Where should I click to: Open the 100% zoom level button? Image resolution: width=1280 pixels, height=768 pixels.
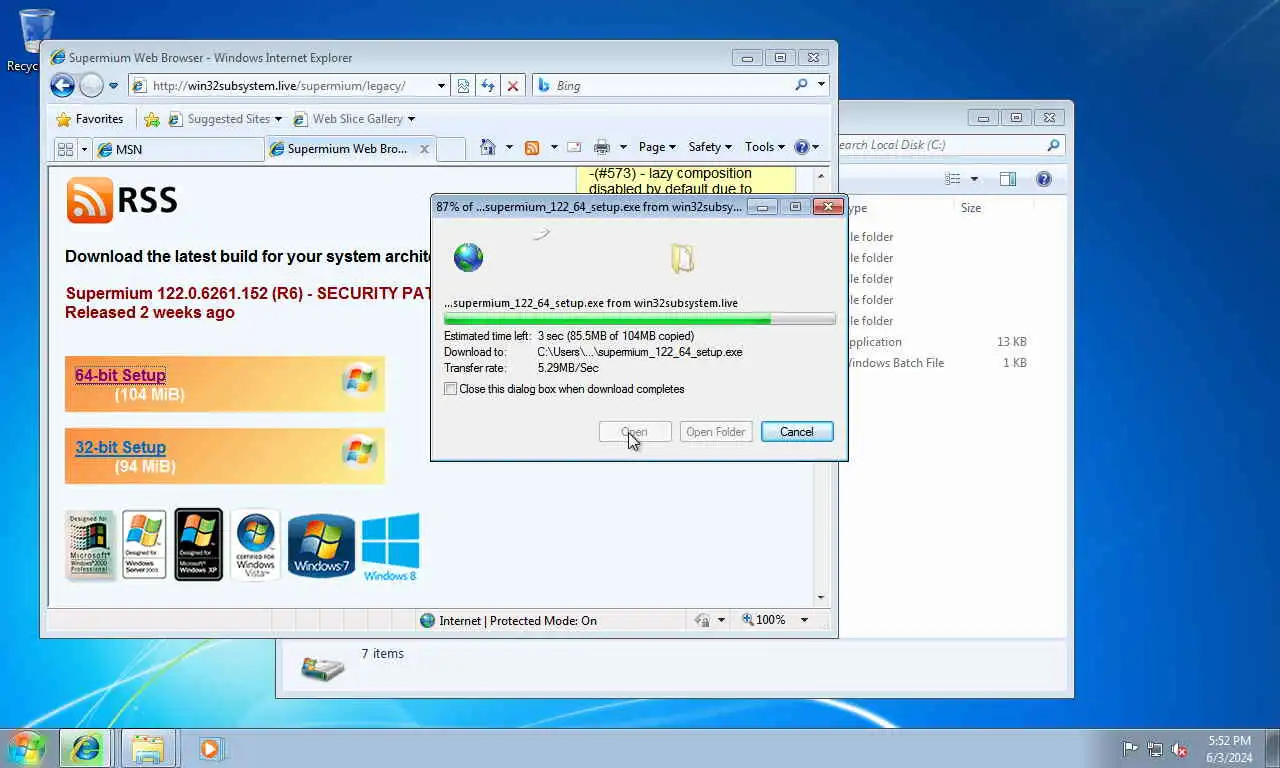coord(764,620)
